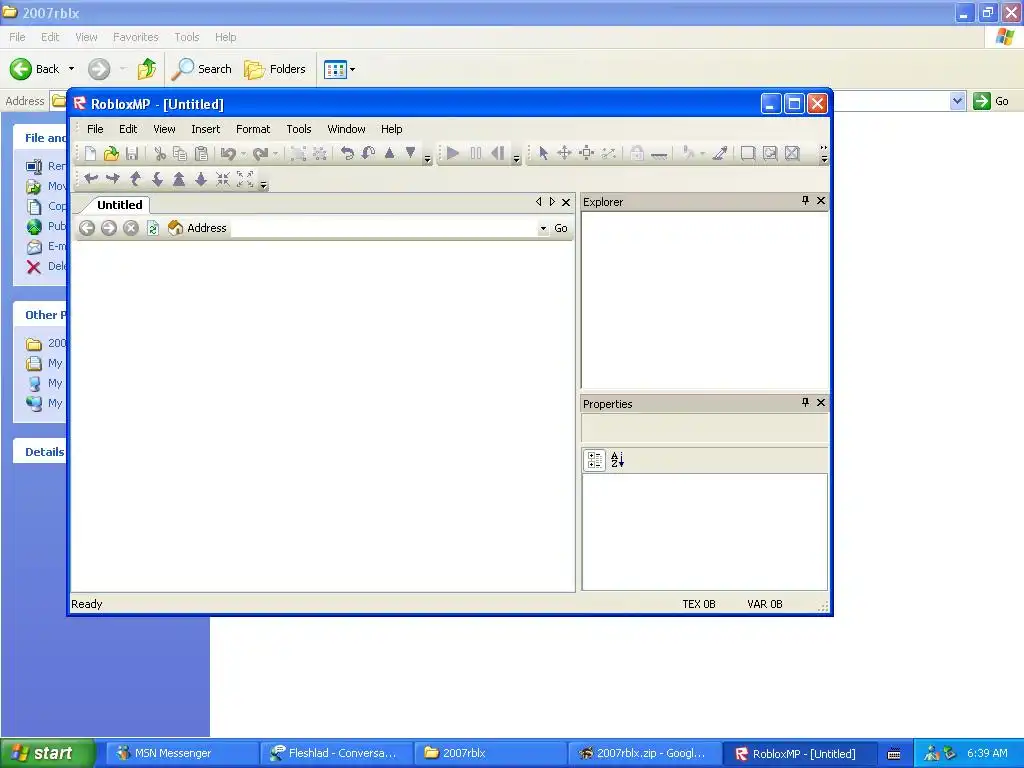Screen dimensions: 1024x768
Task: Select the arrow pointer tool
Action: [x=543, y=153]
